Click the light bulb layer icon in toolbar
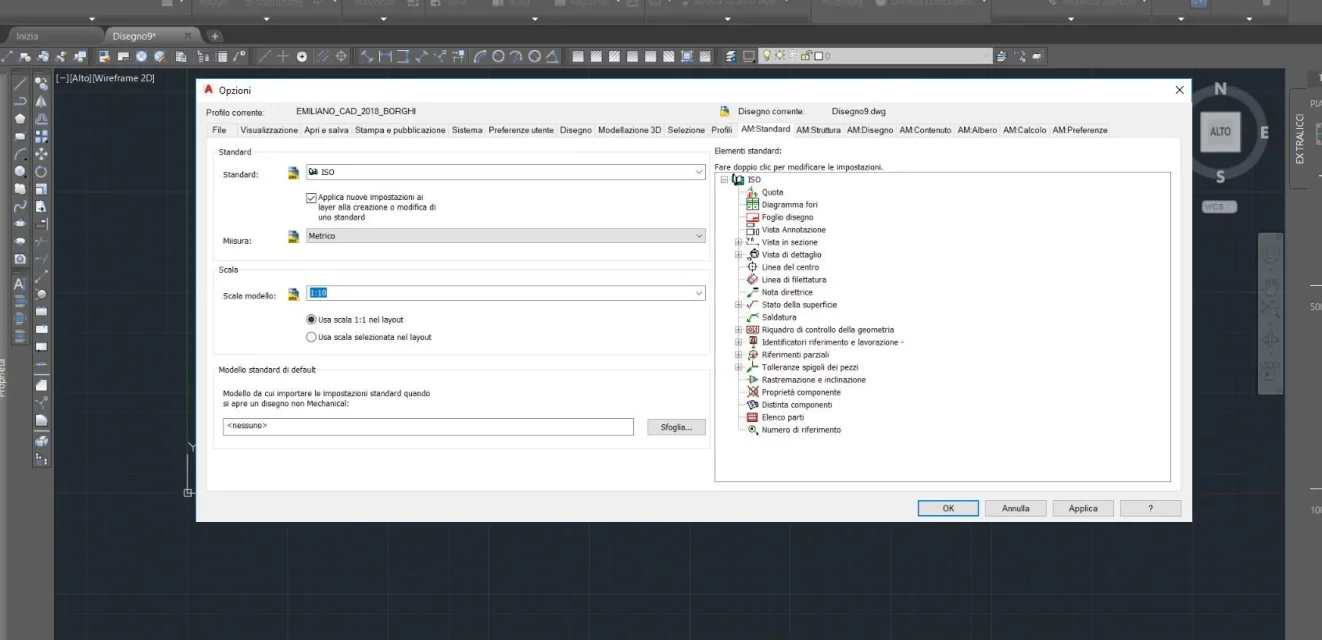This screenshot has height=640, width=1322. (766, 56)
